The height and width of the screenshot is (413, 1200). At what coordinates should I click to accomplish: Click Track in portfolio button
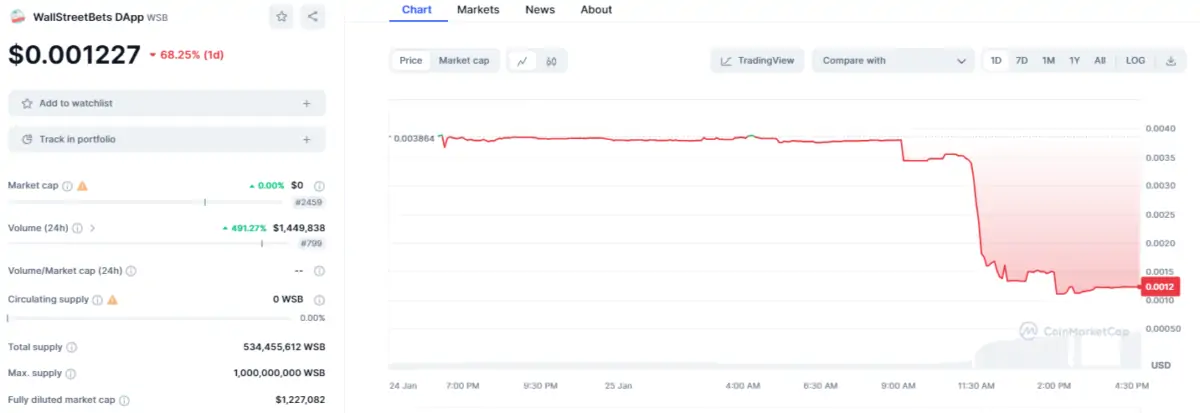(x=167, y=139)
